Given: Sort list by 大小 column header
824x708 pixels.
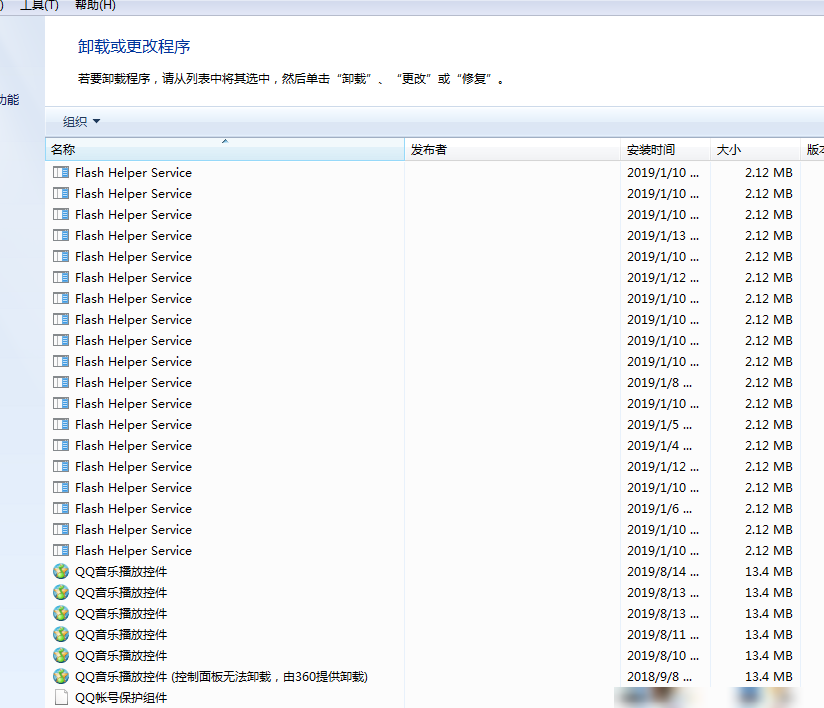Looking at the screenshot, I should coord(755,149).
